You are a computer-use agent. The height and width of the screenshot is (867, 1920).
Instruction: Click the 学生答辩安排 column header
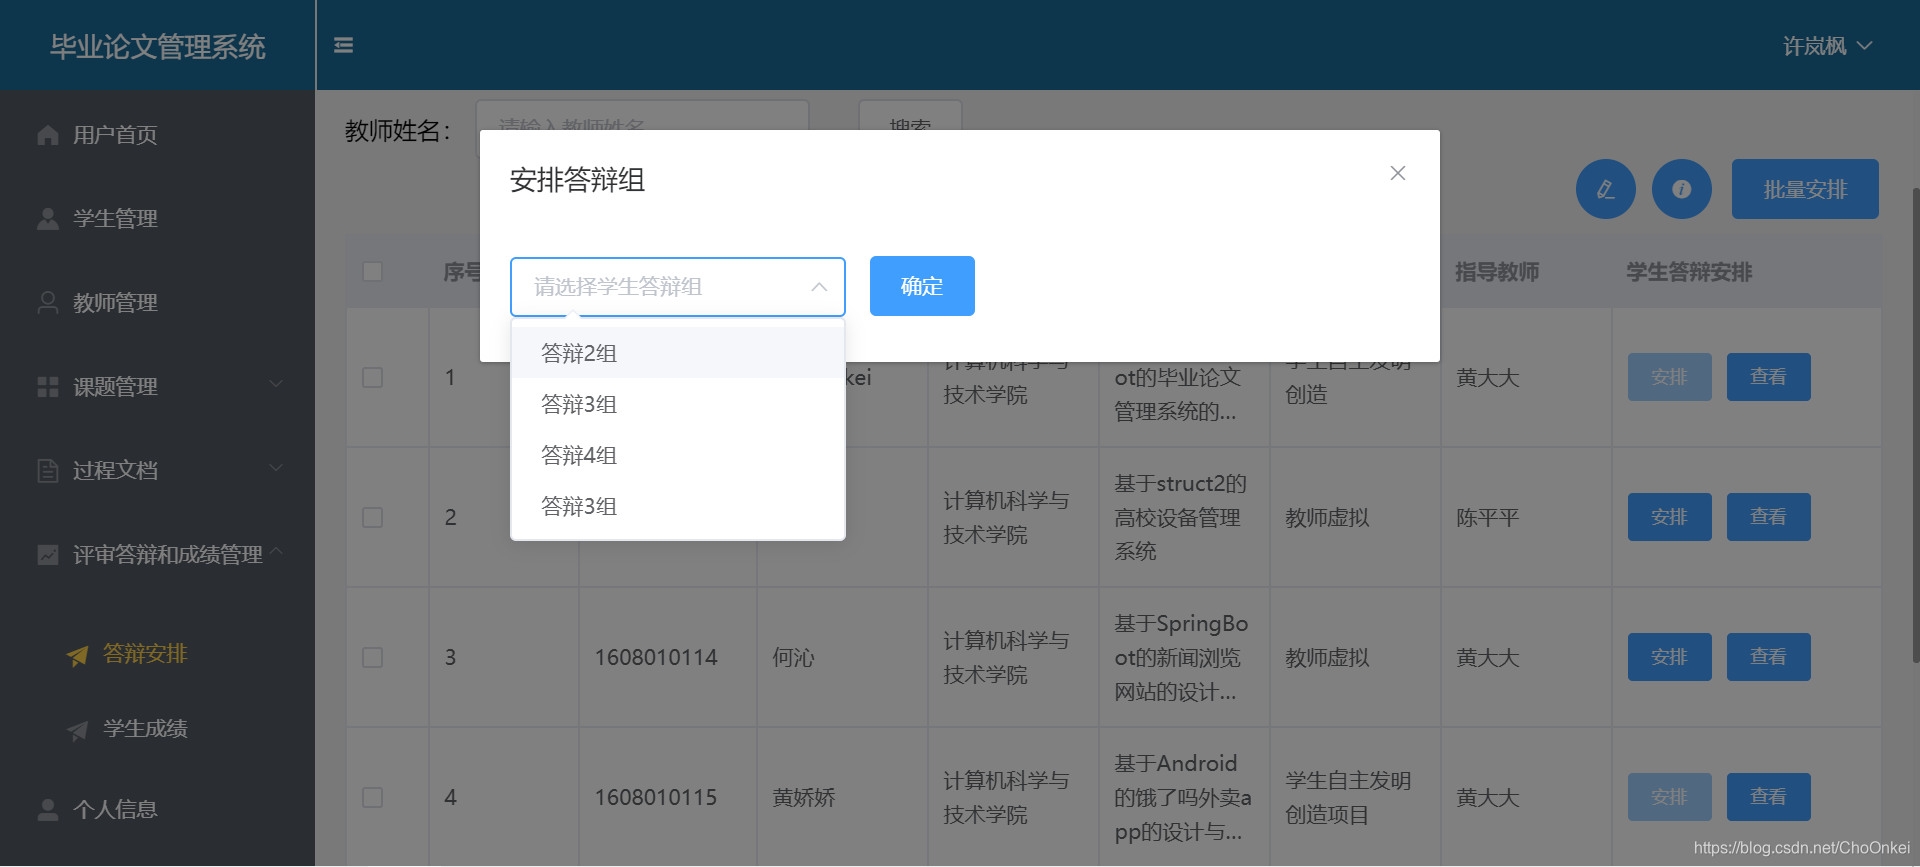[x=1689, y=272]
